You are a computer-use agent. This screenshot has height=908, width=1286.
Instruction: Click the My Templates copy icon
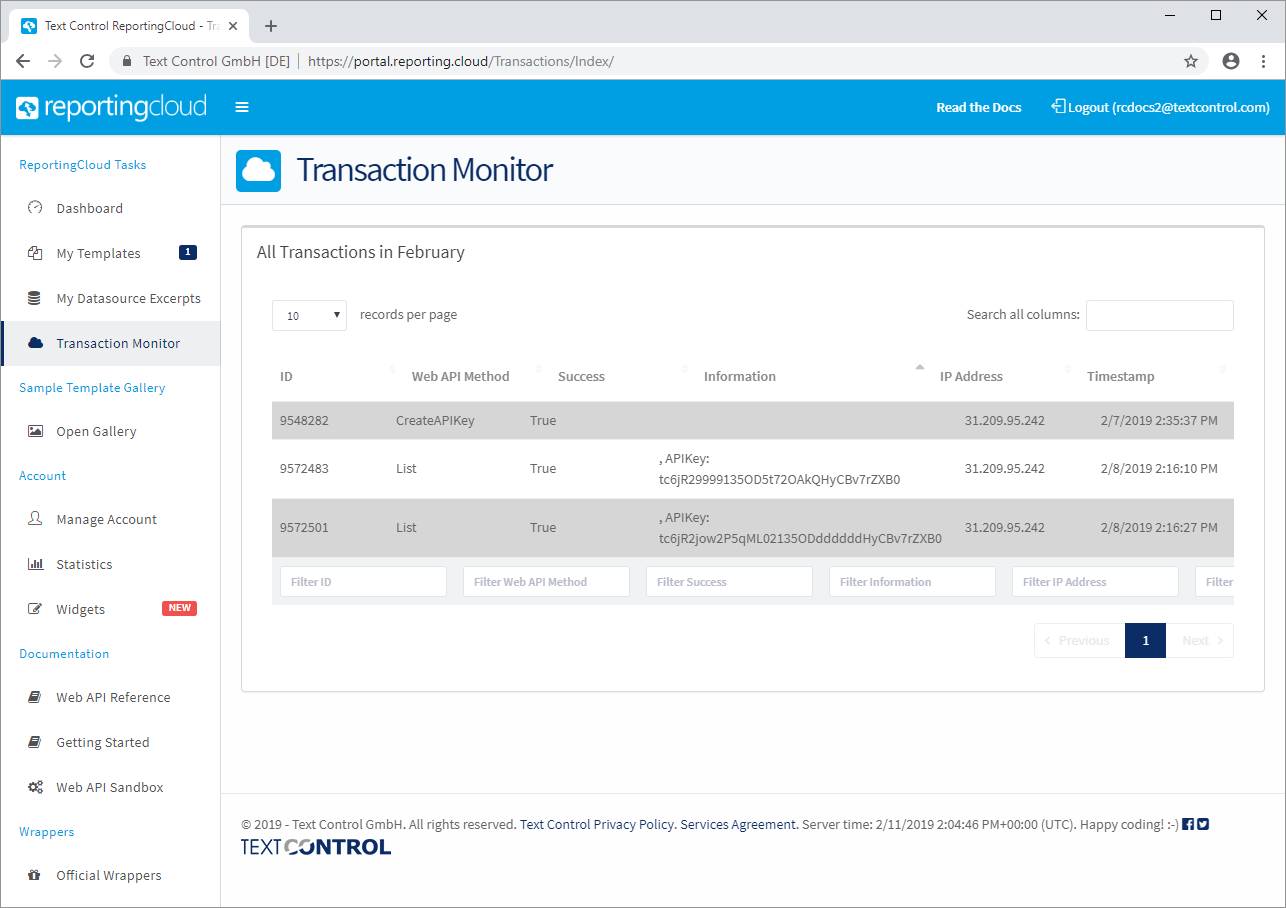coord(35,253)
